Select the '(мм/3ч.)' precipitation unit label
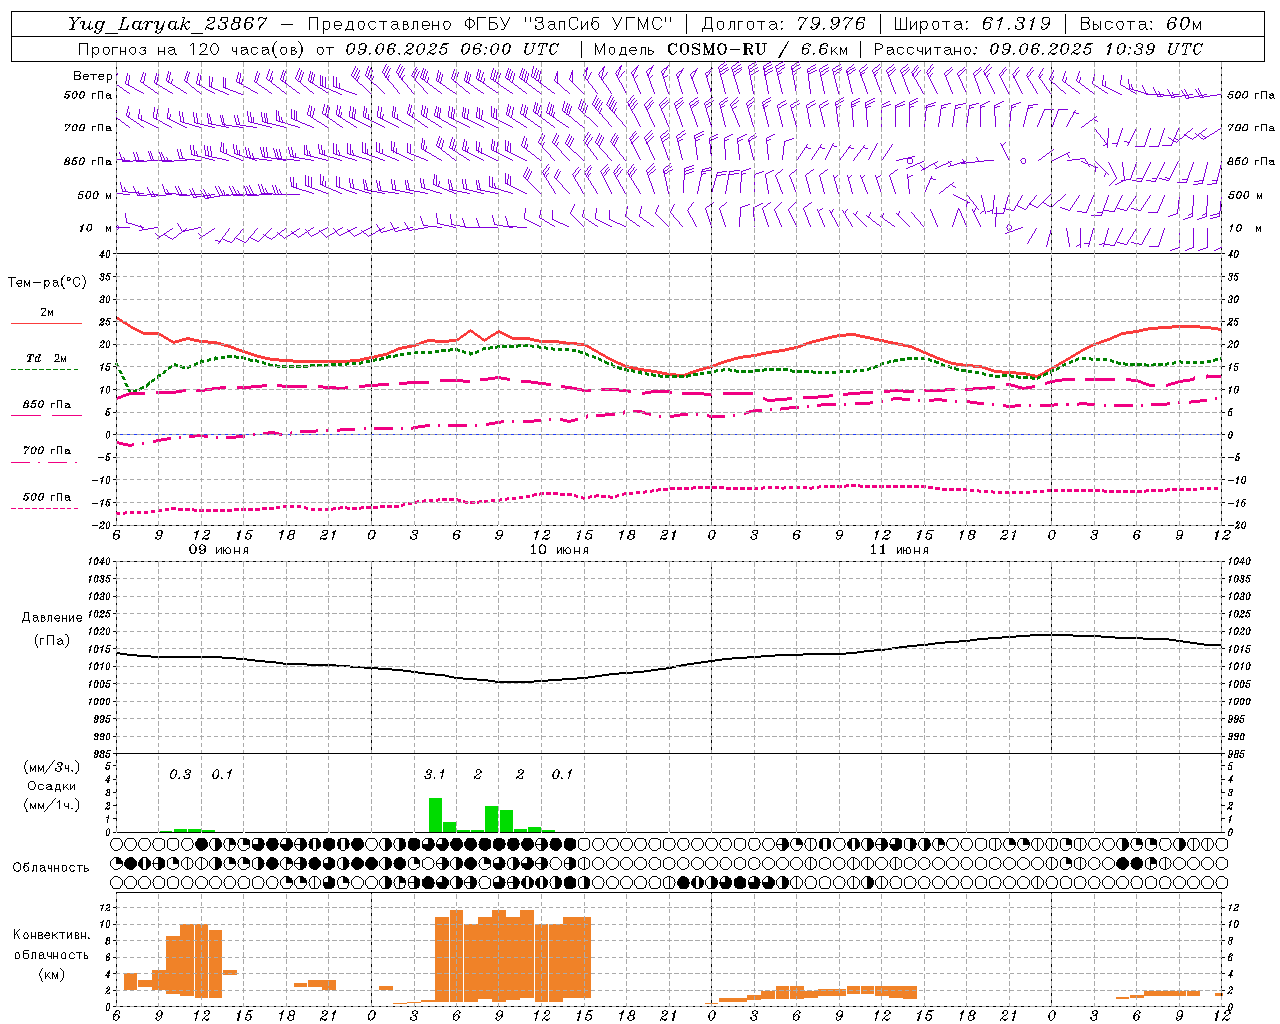Image resolution: width=1280 pixels, height=1024 pixels. 51,767
